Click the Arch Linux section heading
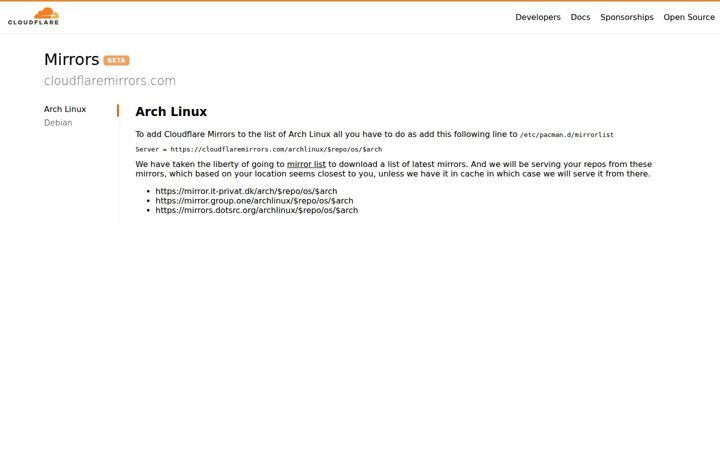 point(171,112)
